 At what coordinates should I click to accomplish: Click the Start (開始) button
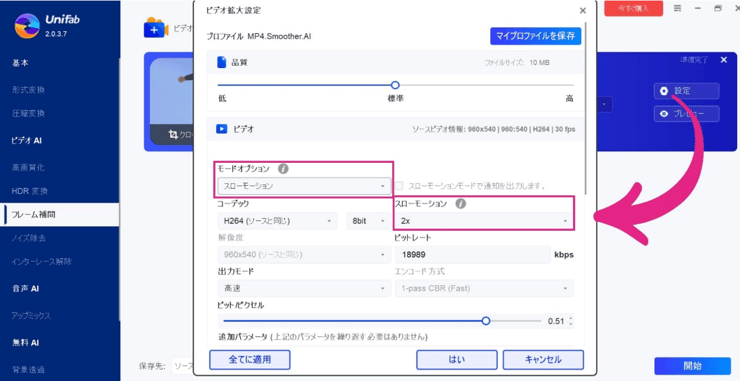[x=692, y=366]
